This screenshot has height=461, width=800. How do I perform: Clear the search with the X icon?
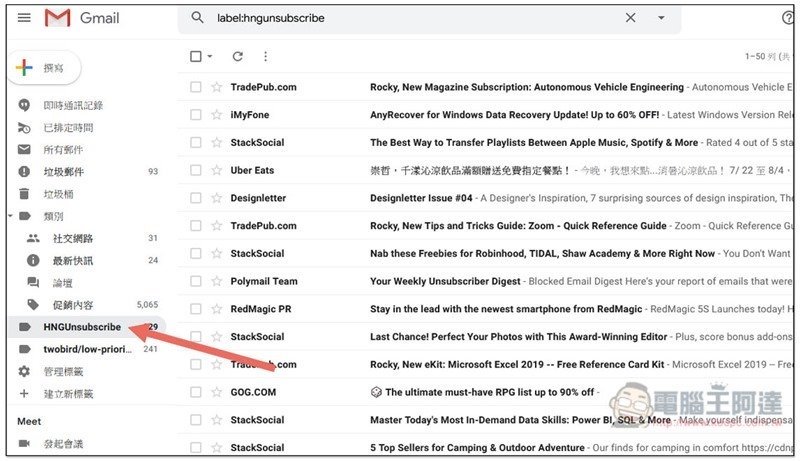point(630,18)
